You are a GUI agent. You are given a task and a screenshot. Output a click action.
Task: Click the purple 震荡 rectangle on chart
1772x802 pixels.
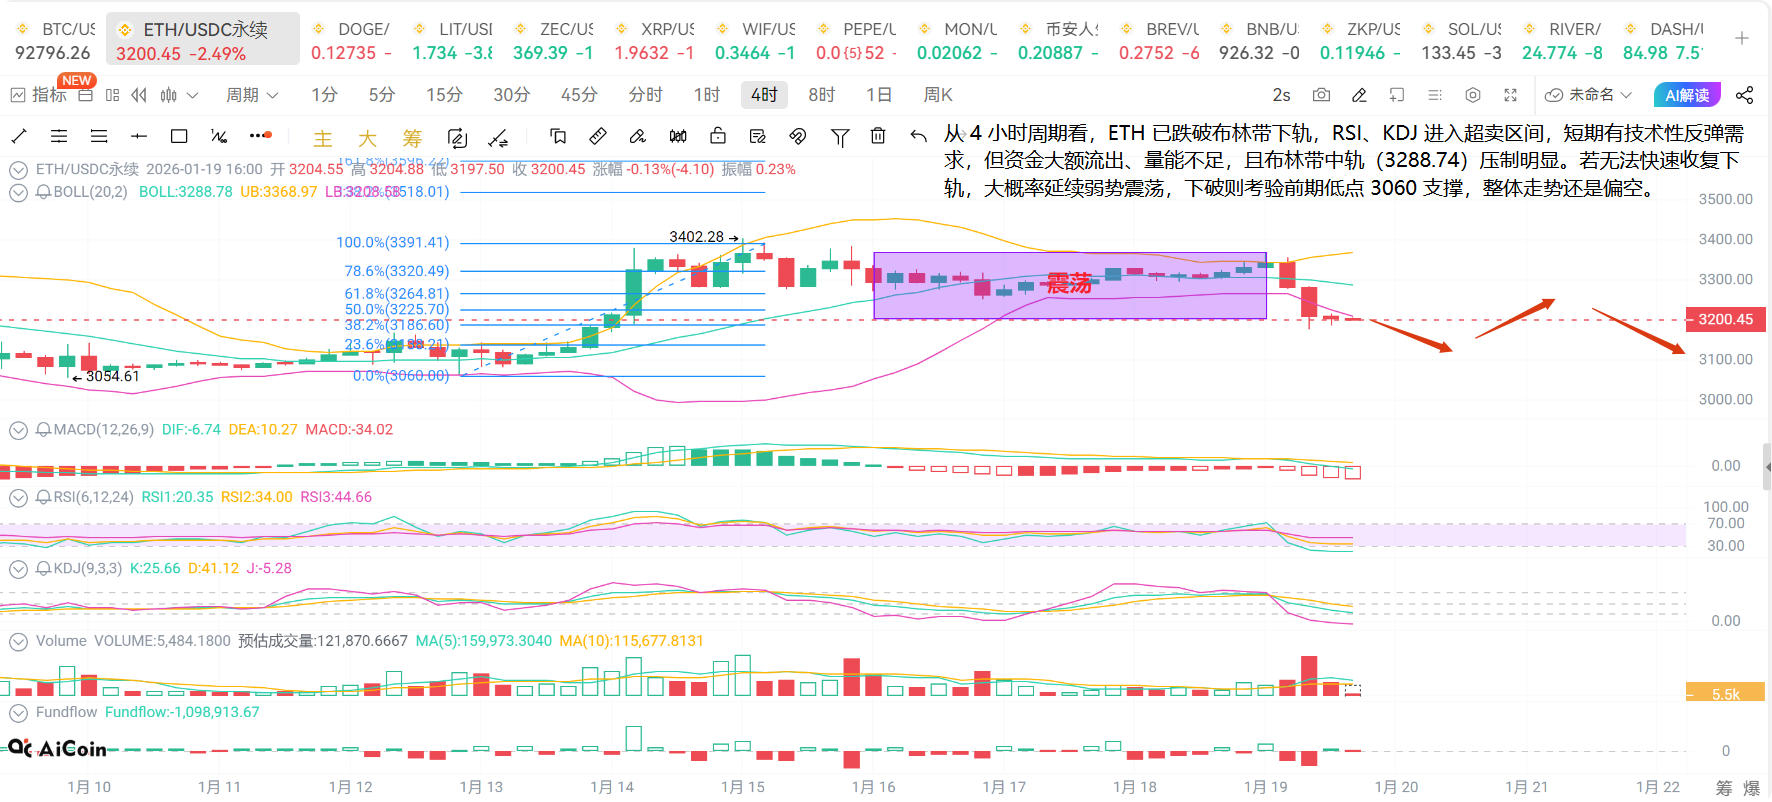tap(1069, 285)
